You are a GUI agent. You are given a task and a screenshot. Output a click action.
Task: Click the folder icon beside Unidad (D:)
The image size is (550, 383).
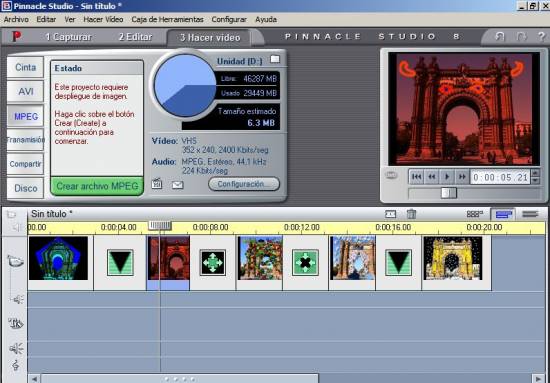(x=275, y=60)
